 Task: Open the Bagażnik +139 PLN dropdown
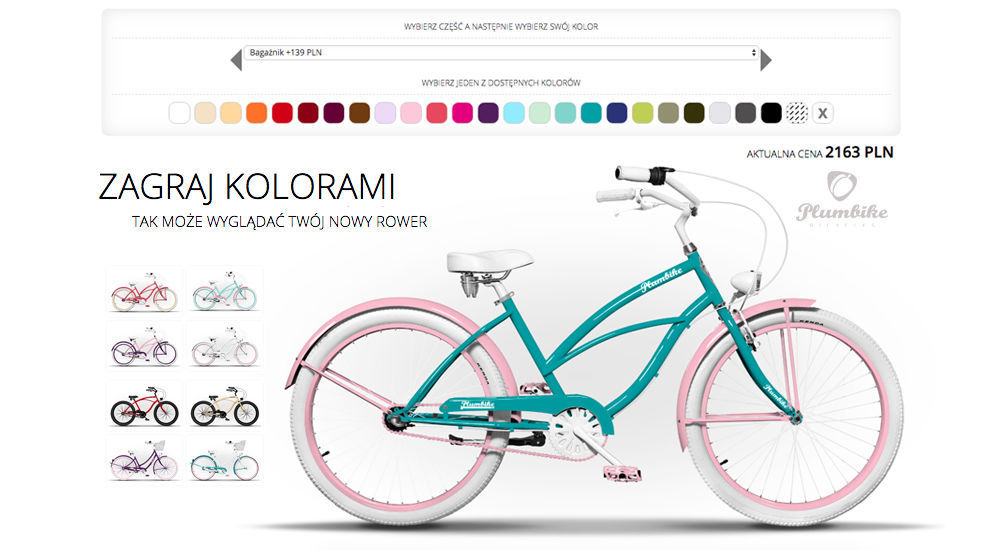pyautogui.click(x=502, y=52)
